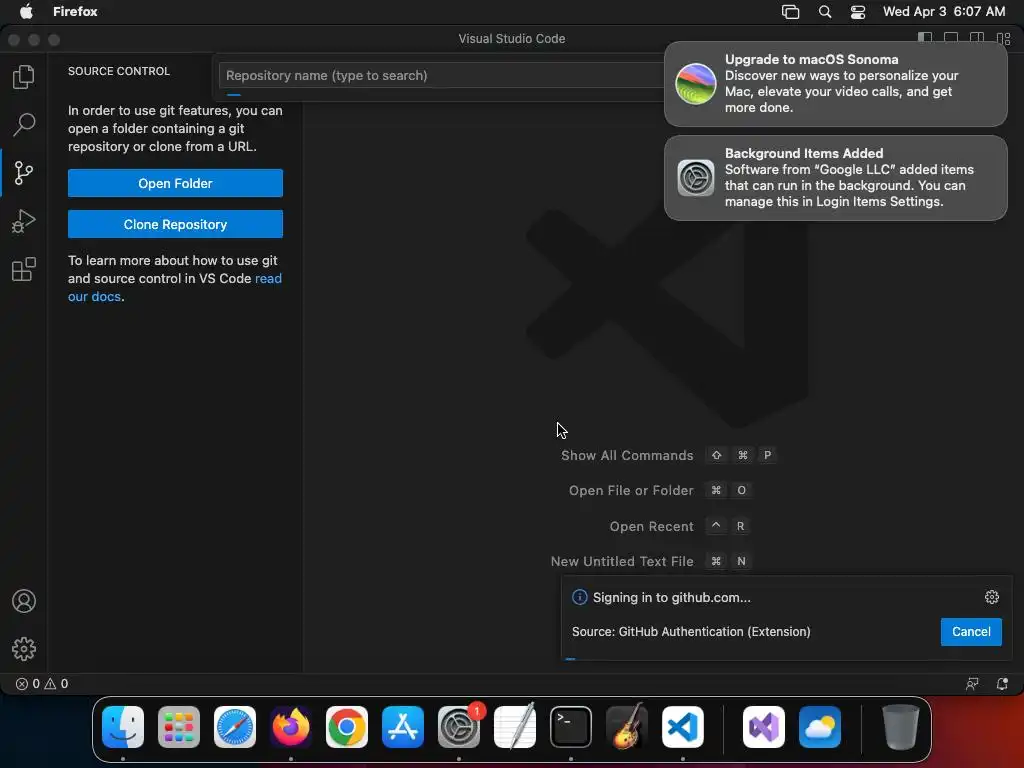Open the Run and Debug view
1024x768 pixels.
[x=24, y=221]
